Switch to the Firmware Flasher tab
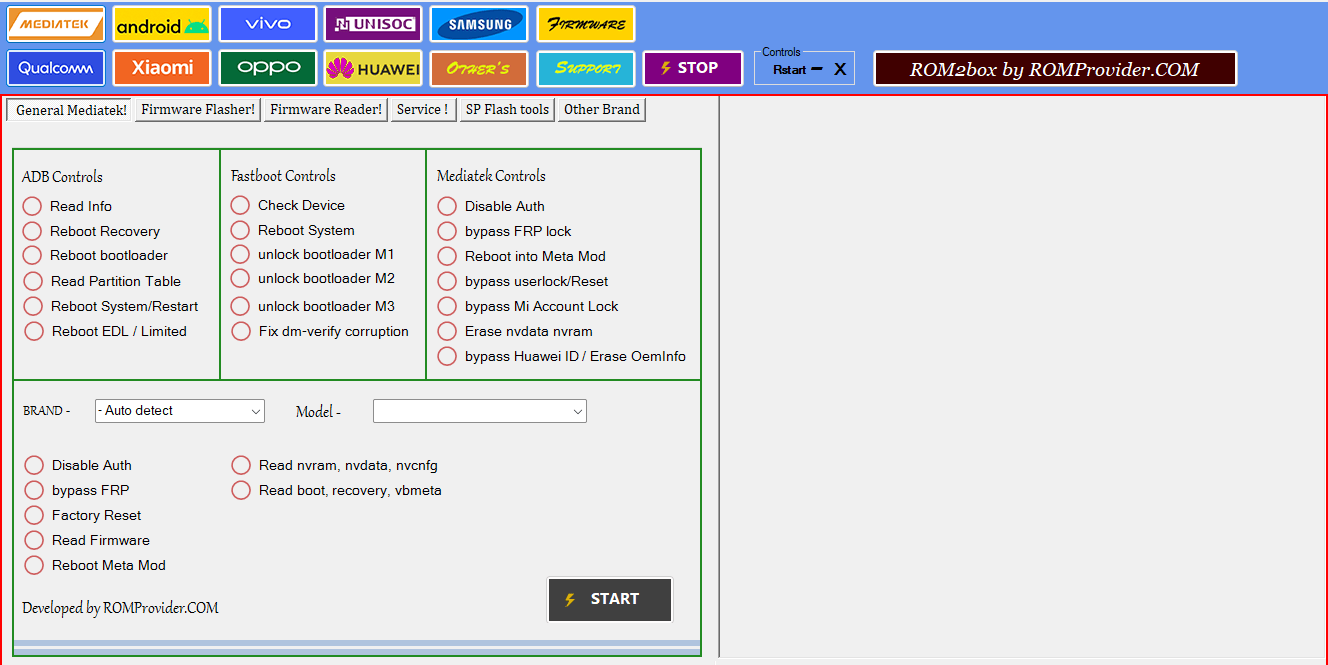 pyautogui.click(x=197, y=109)
